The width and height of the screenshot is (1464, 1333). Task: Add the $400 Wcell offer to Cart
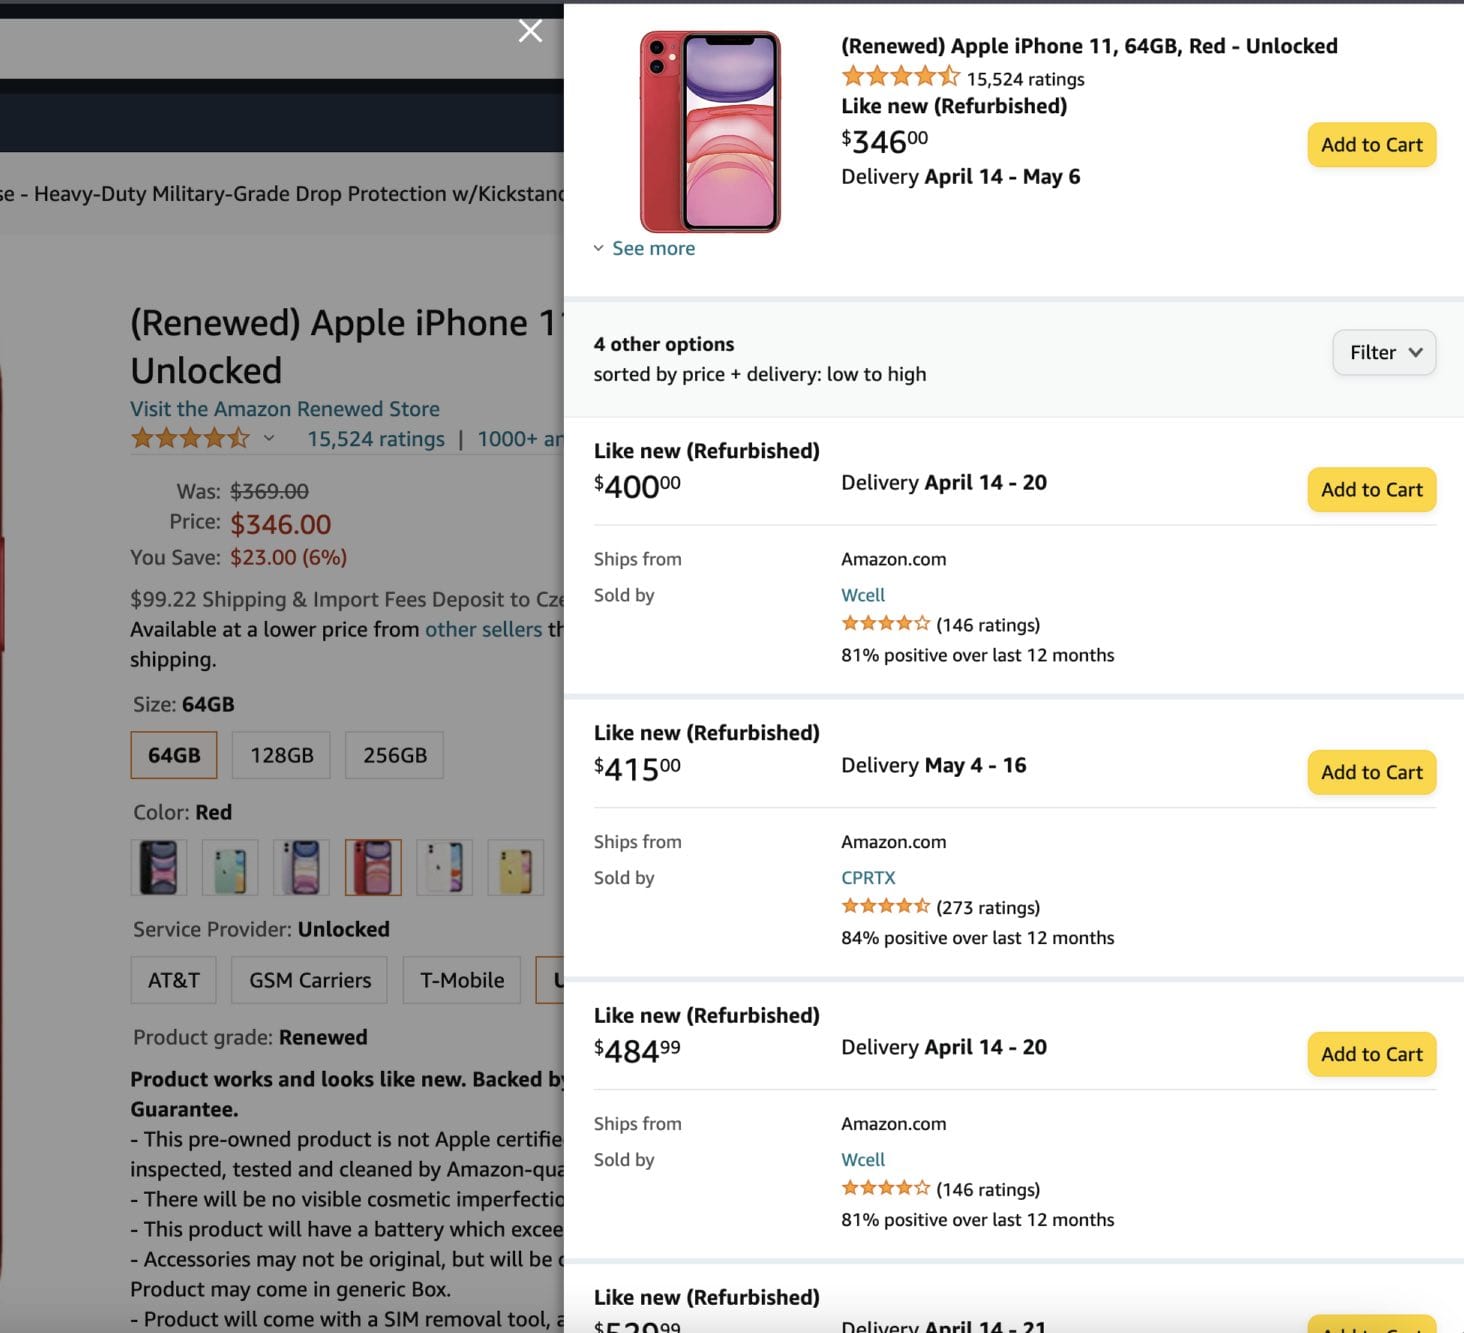(1371, 490)
